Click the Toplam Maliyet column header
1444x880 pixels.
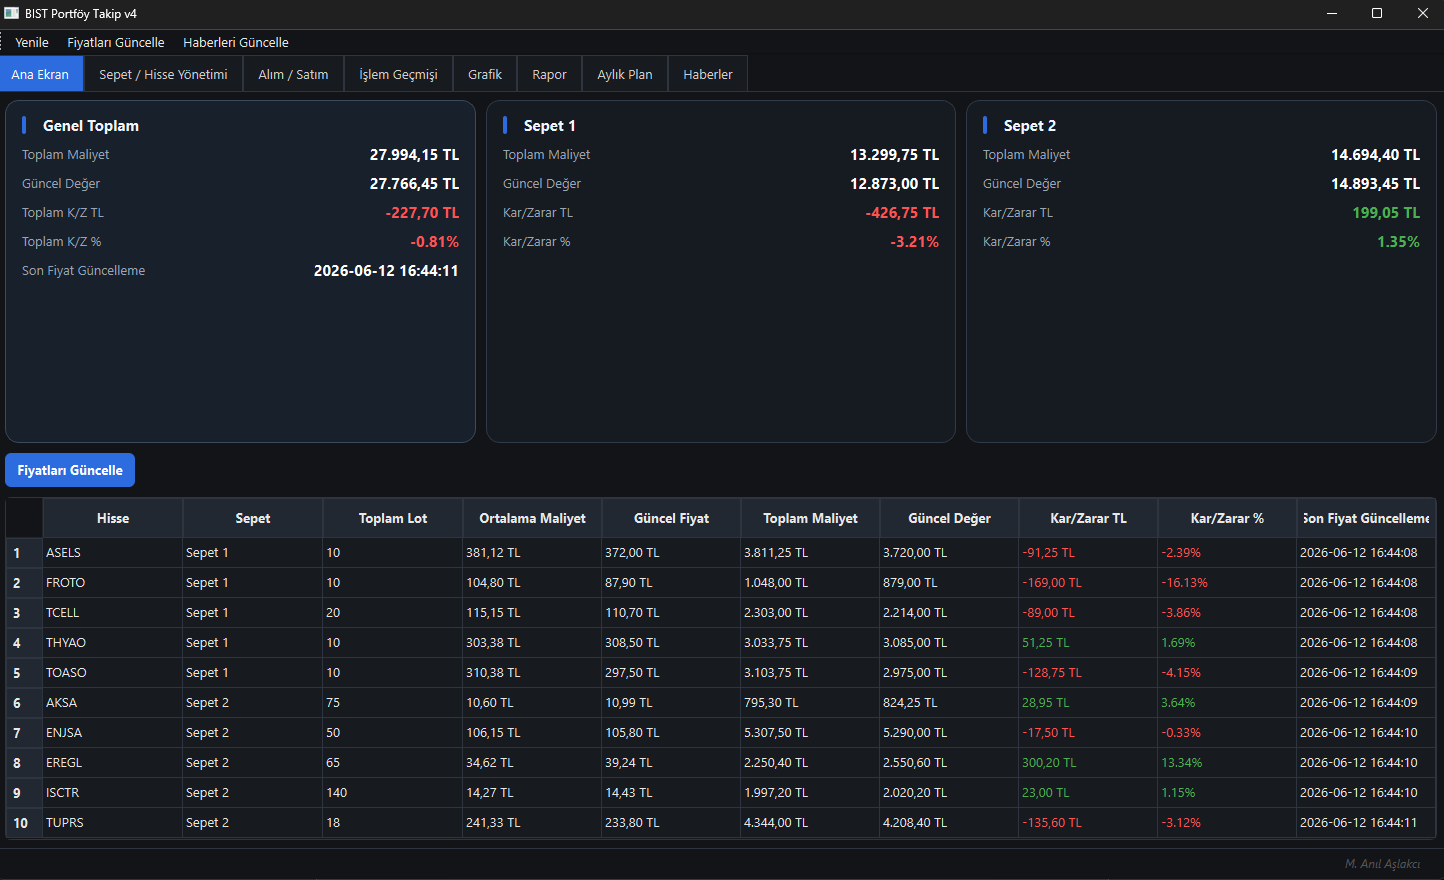pyautogui.click(x=810, y=518)
